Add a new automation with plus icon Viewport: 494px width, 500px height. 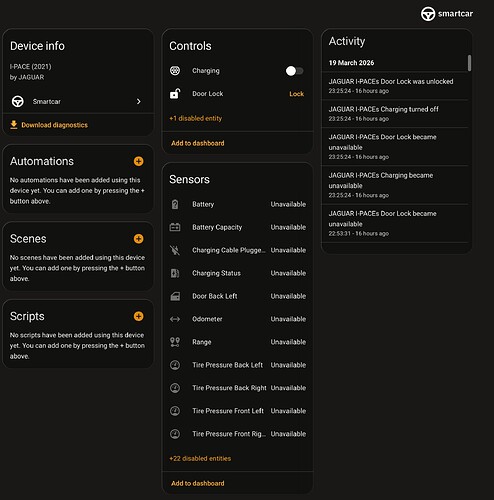pyautogui.click(x=139, y=161)
